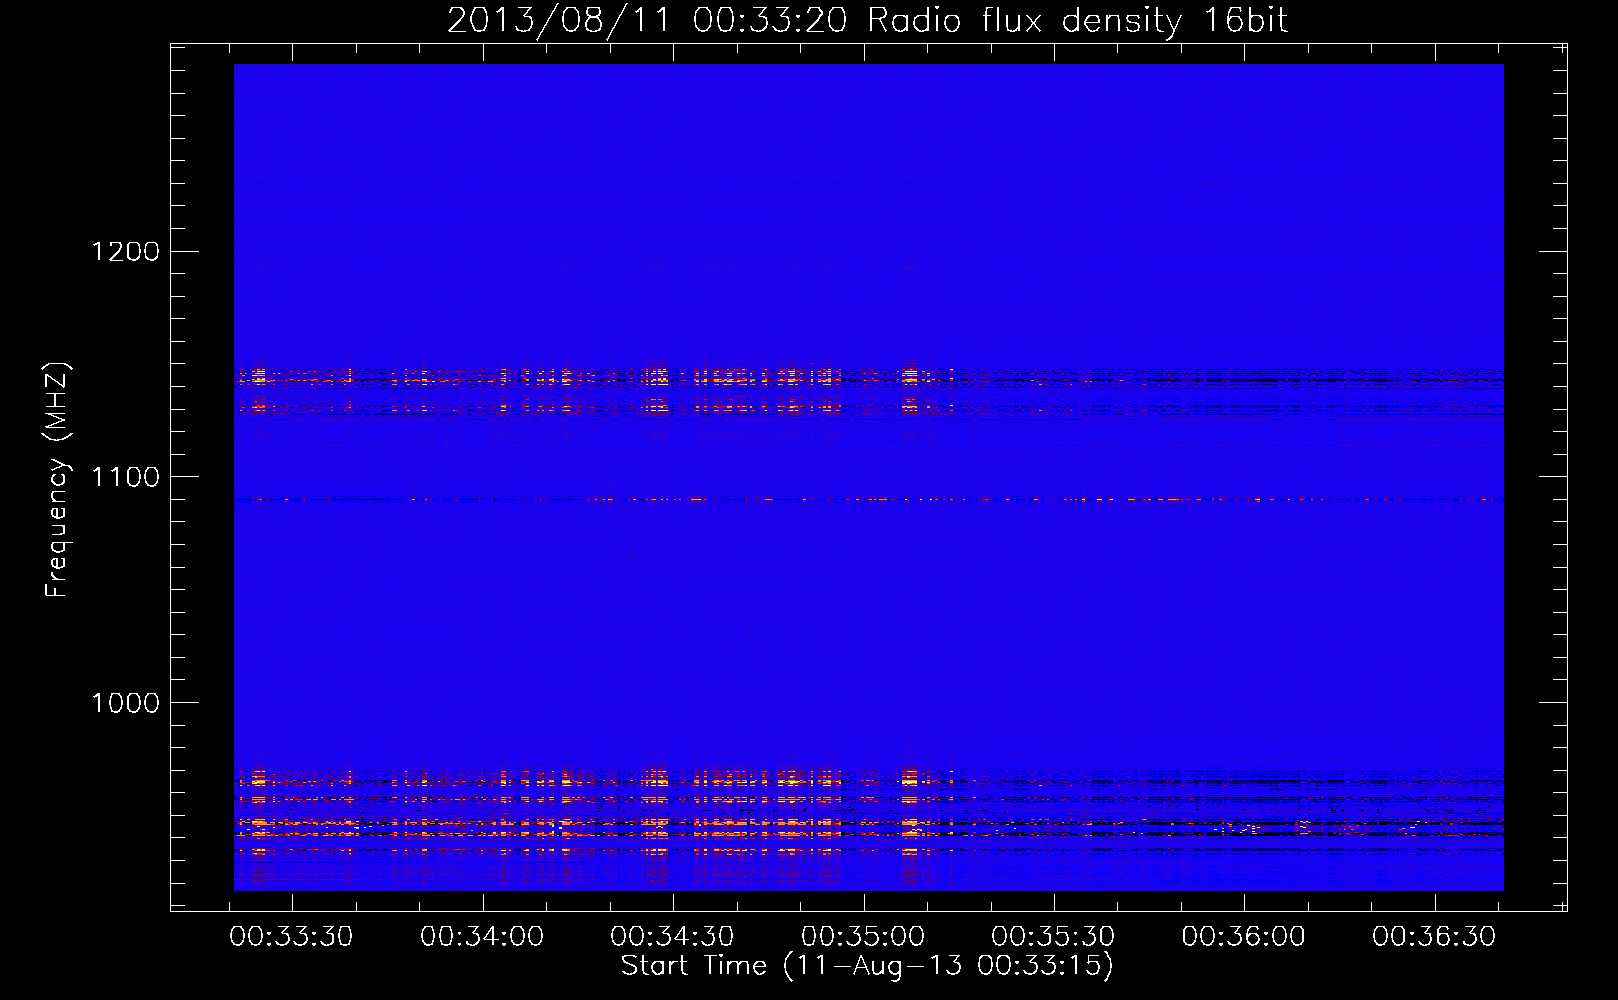
Task: Click the 00:35:30 time tick label
Action: click(1053, 937)
